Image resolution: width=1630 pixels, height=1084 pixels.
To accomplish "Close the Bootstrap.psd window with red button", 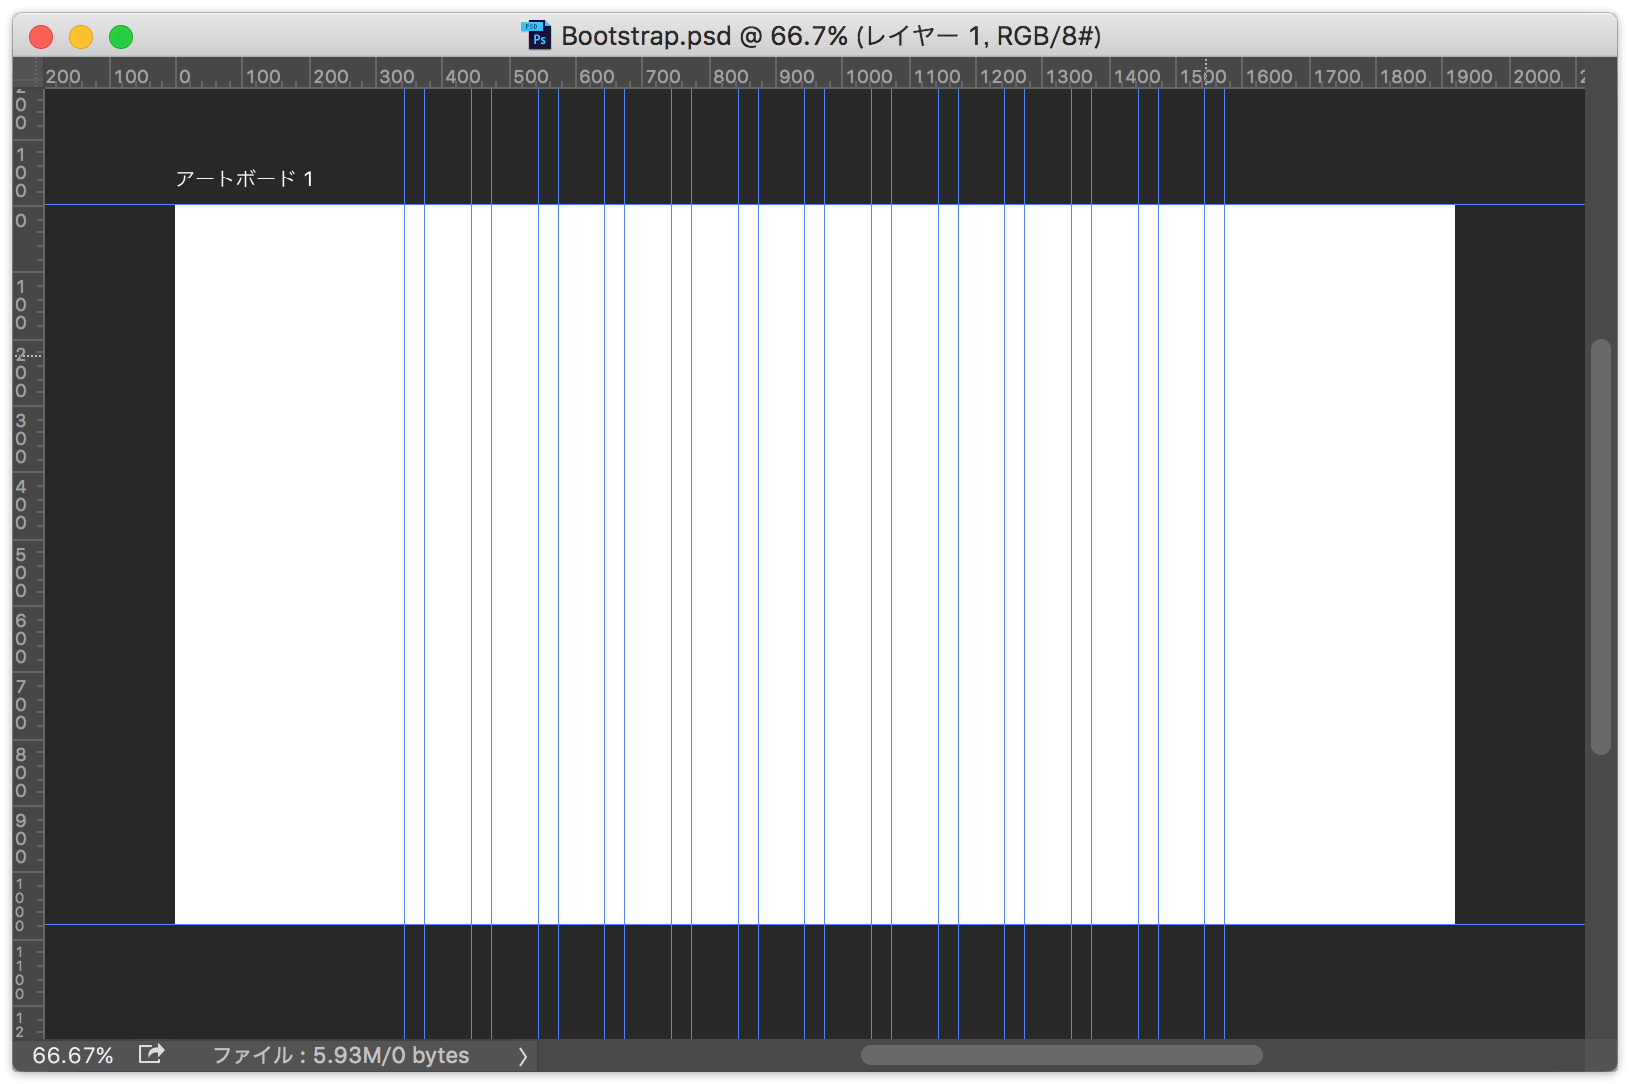I will [x=41, y=37].
